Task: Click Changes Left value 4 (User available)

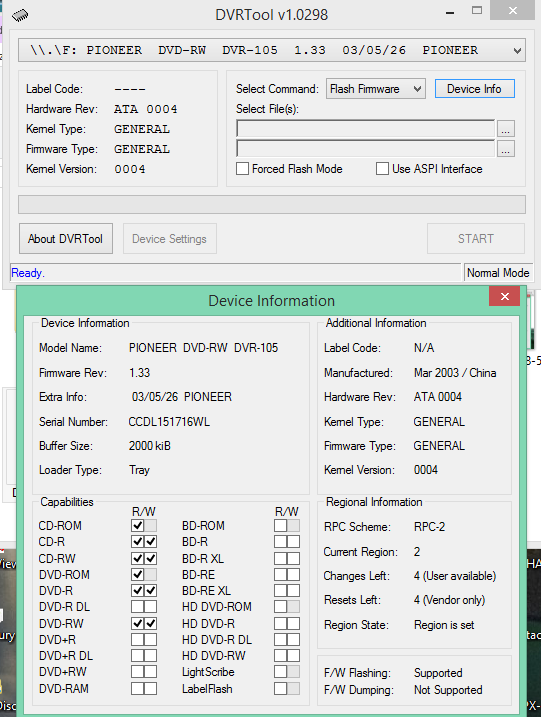Action: pyautogui.click(x=455, y=576)
